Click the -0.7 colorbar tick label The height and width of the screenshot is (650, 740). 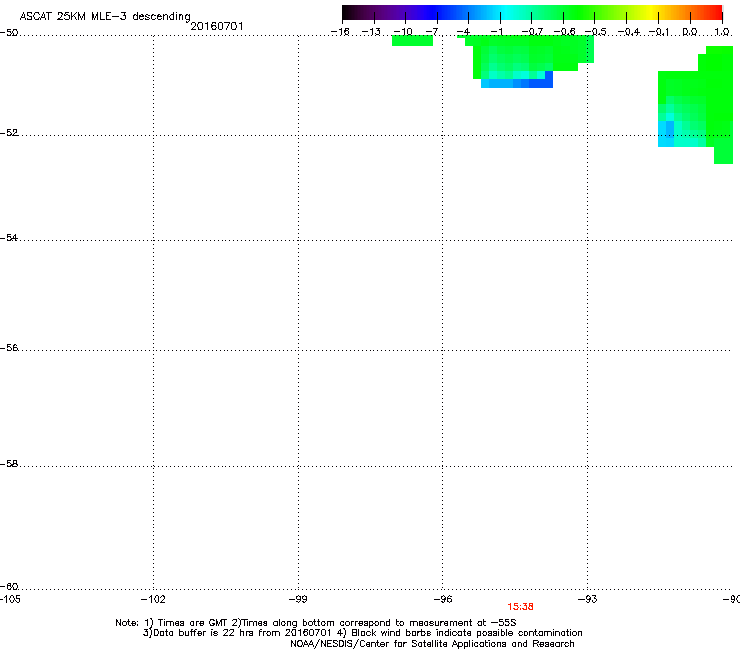click(x=532, y=32)
